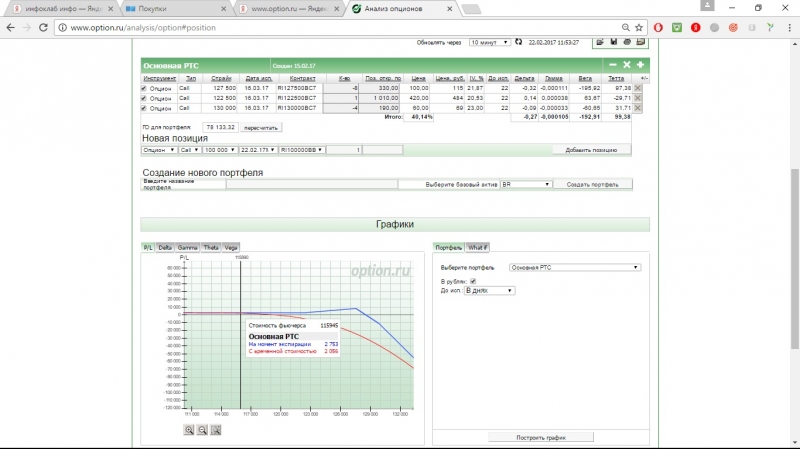Click the refresh quotes icon next to timestamp

tap(518, 42)
